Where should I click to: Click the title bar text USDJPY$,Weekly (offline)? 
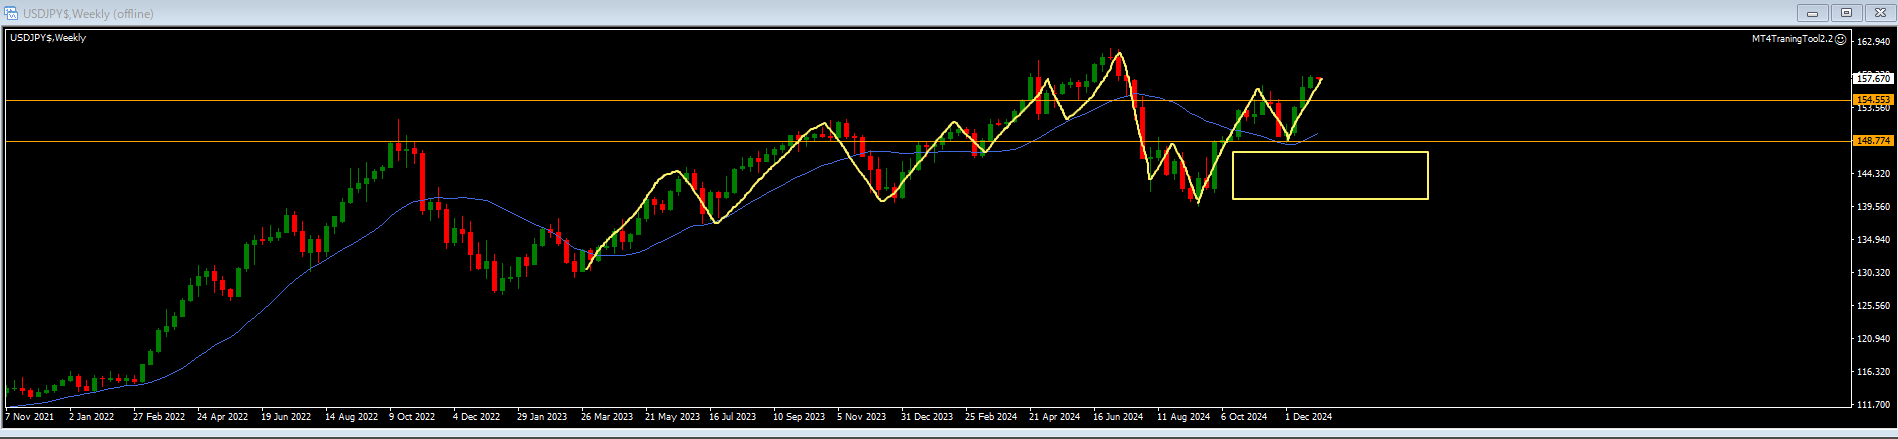[x=88, y=14]
